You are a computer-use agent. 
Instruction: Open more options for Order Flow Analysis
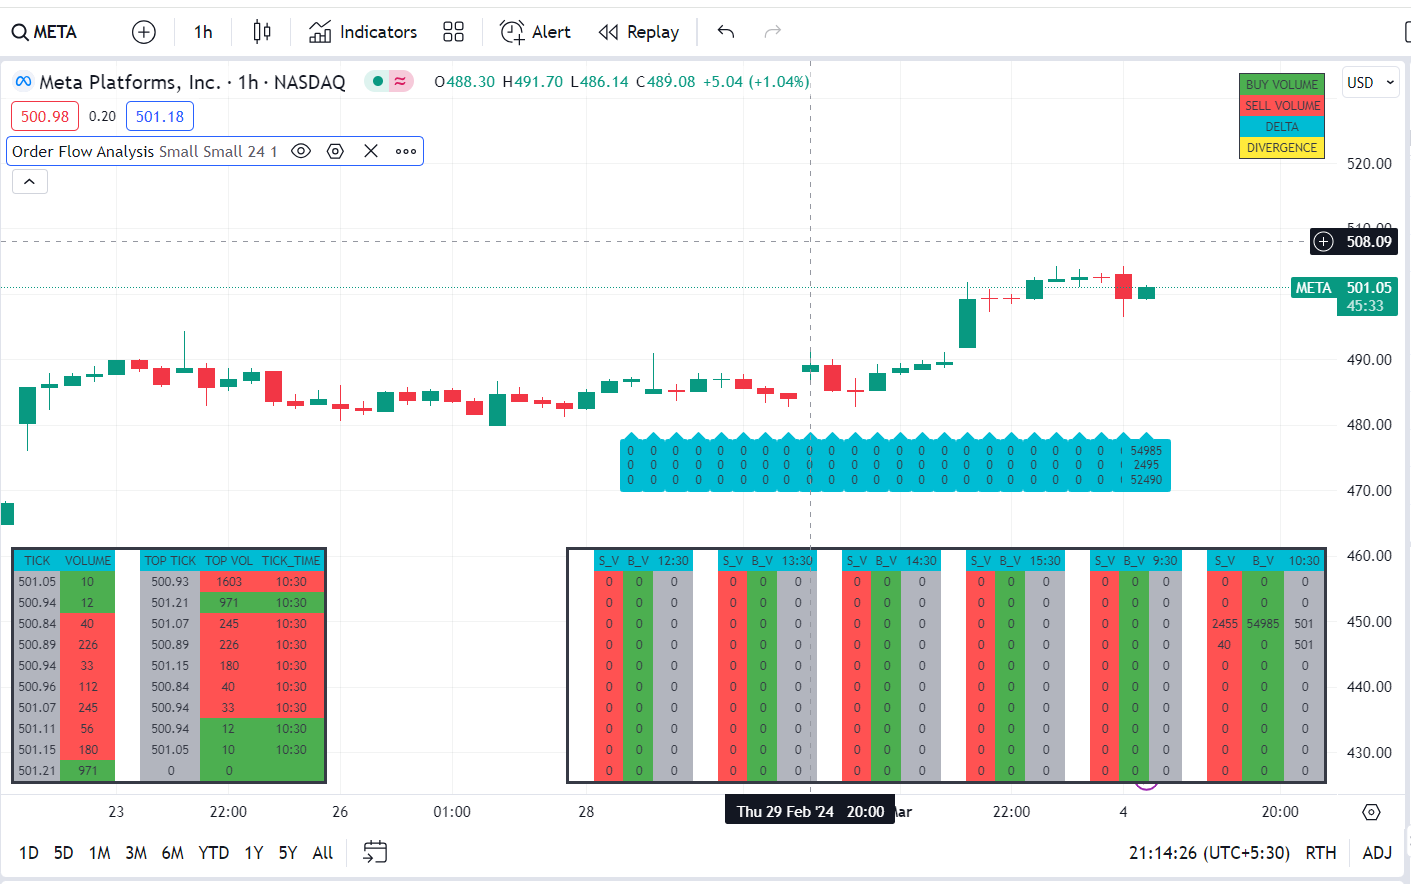[x=405, y=151]
